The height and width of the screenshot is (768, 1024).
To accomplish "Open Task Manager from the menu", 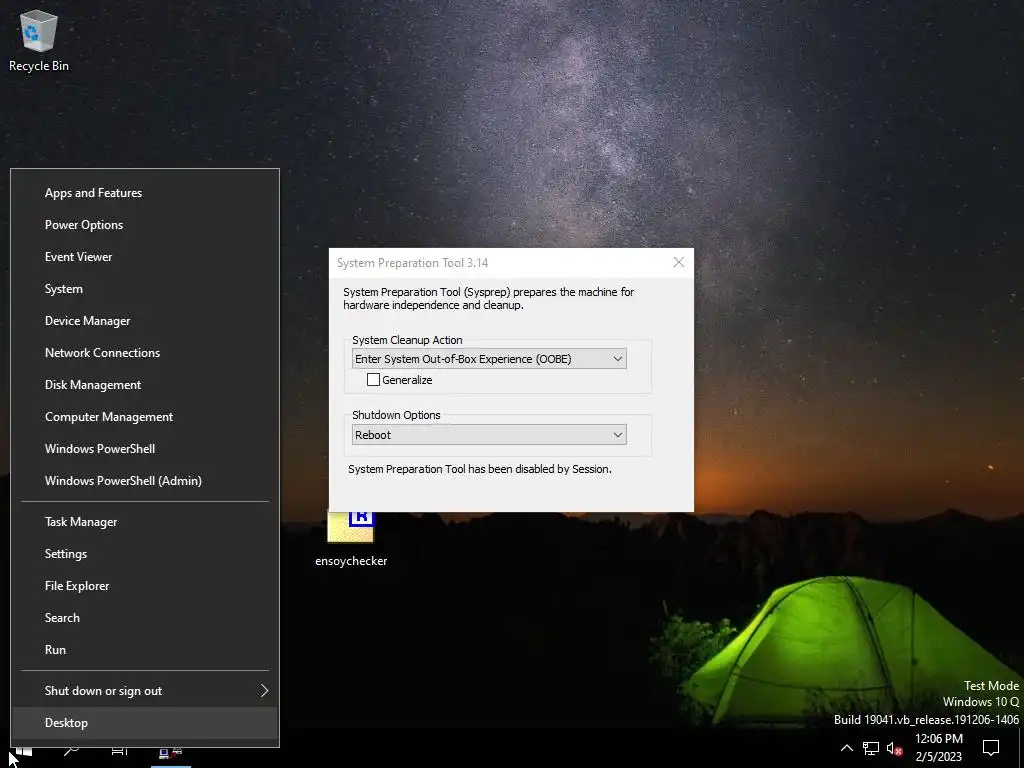I will tap(145, 522).
